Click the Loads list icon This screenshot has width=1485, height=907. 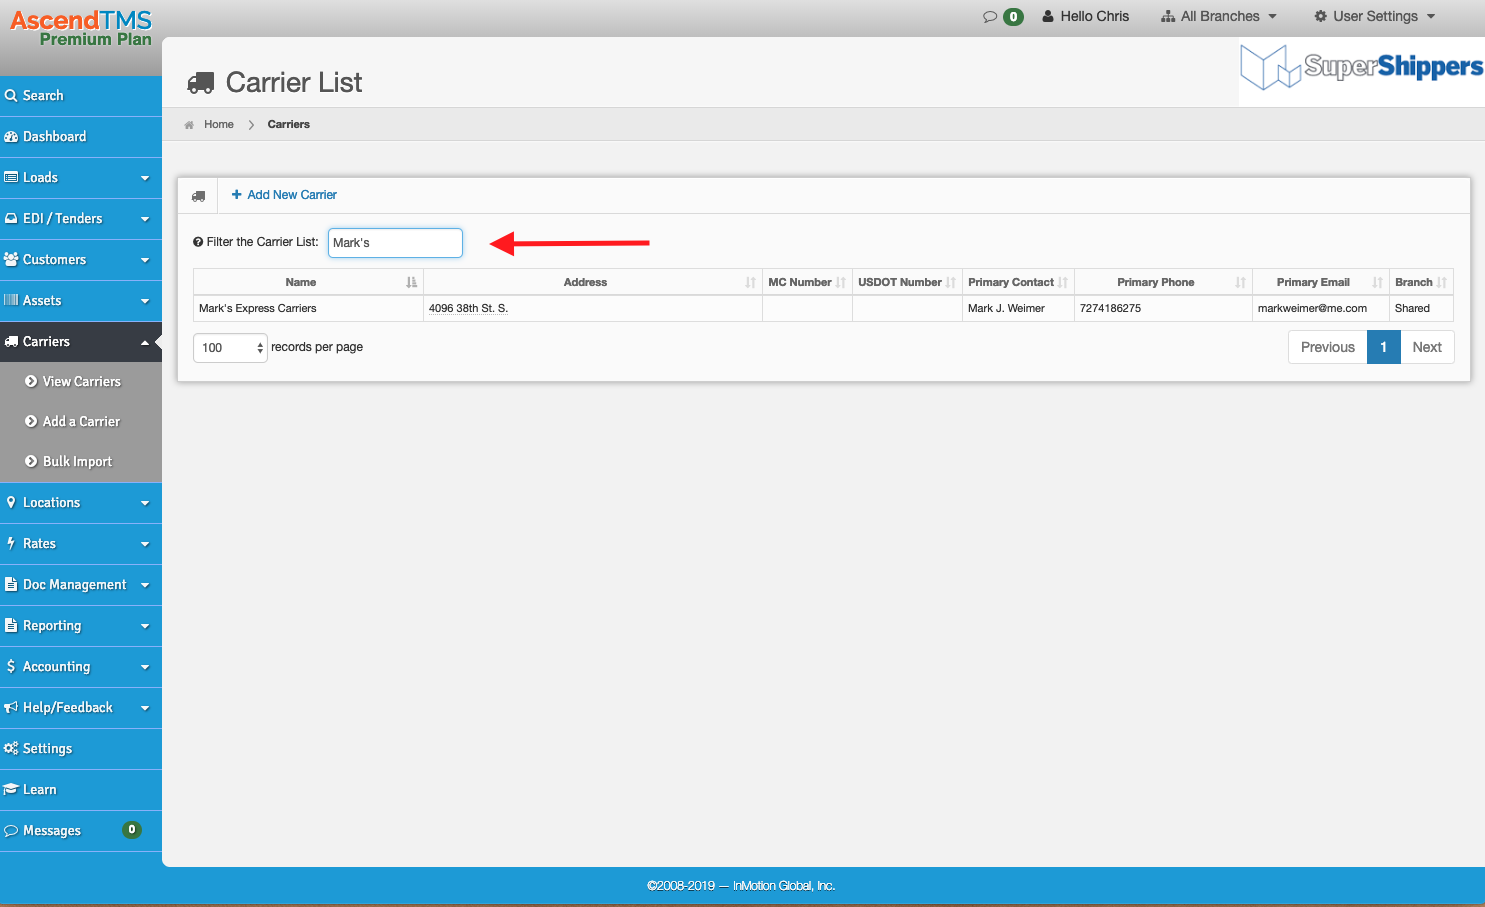(x=11, y=178)
